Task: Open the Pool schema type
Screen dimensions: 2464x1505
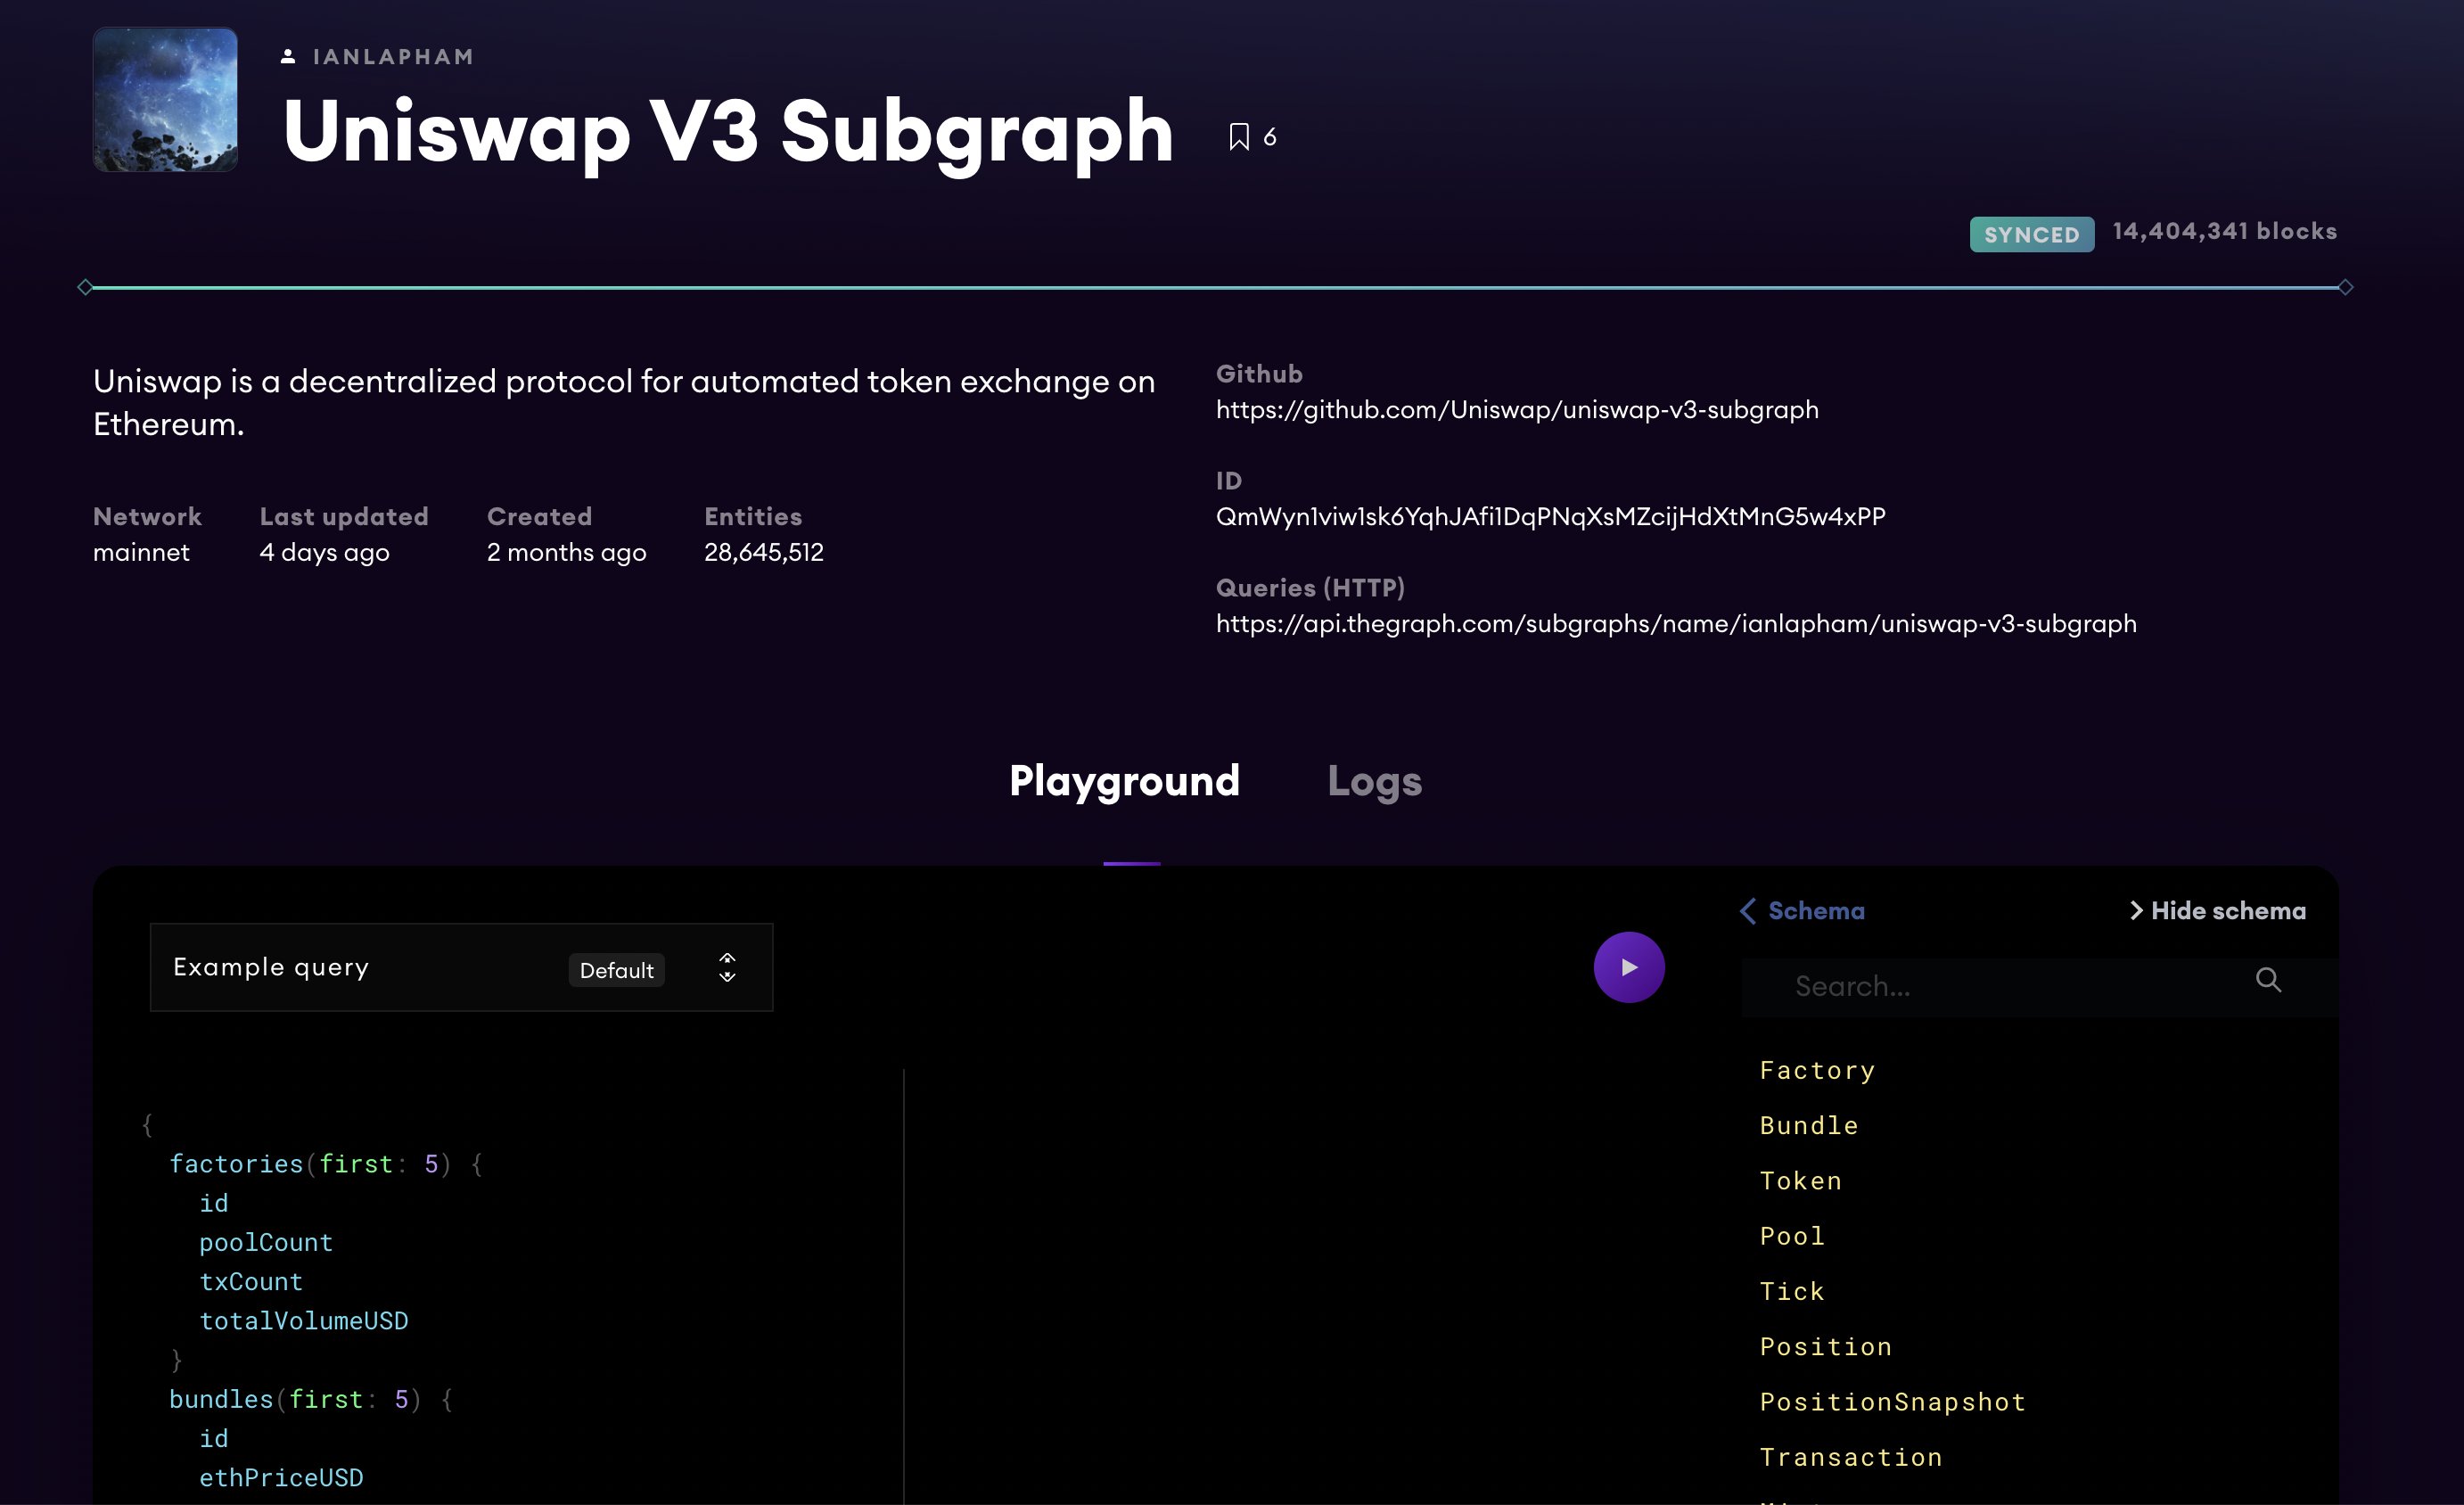Action: click(x=1792, y=1236)
